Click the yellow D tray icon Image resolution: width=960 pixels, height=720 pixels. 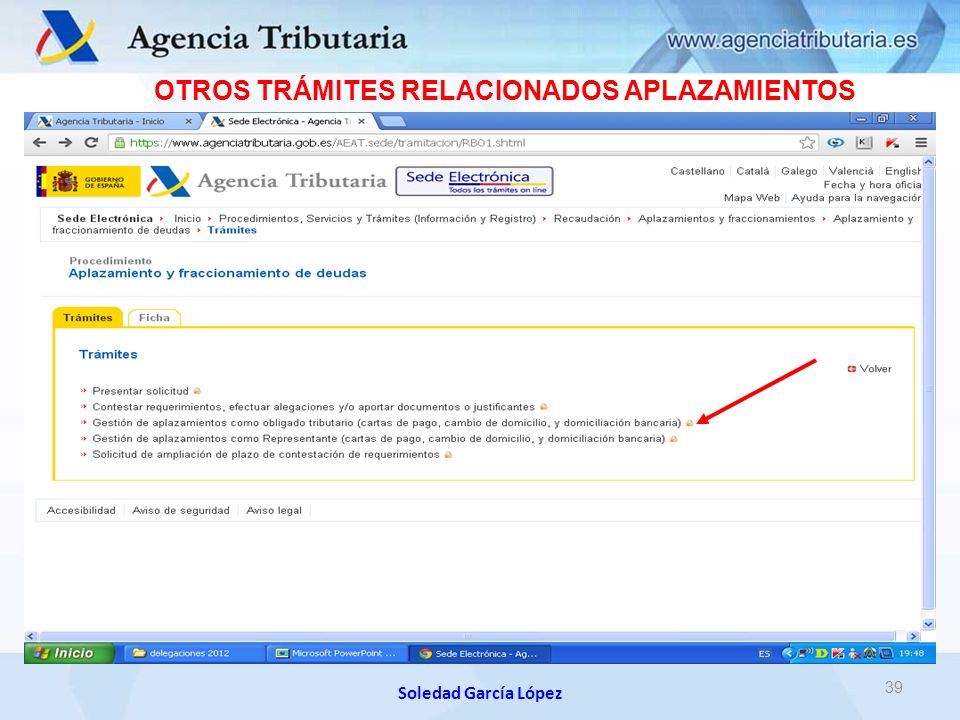click(x=822, y=653)
